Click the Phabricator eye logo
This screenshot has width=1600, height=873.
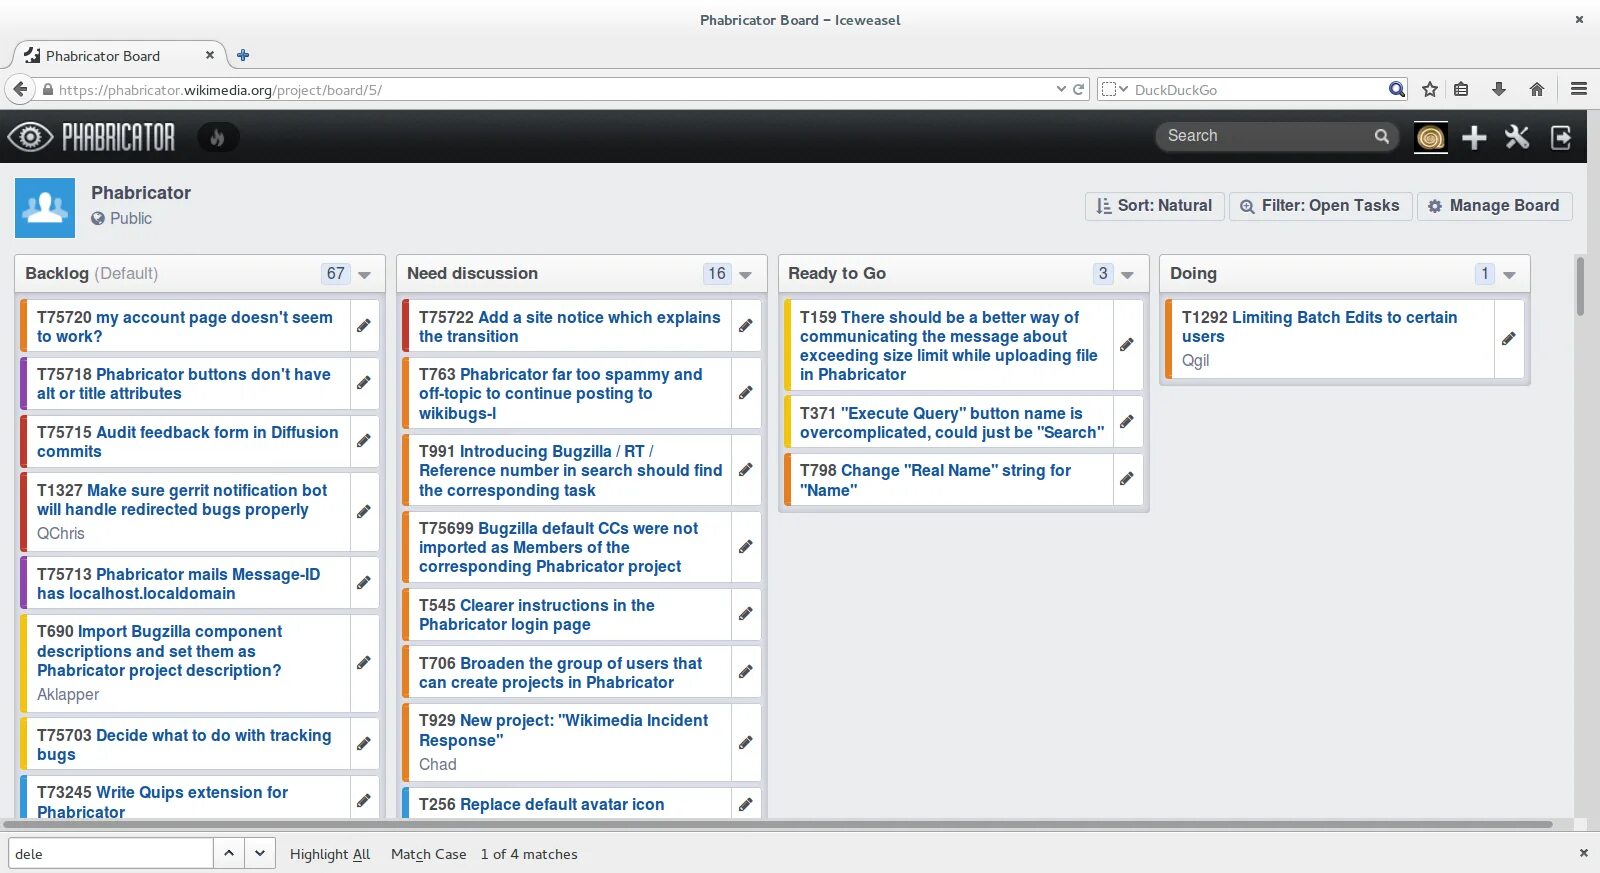pos(31,137)
